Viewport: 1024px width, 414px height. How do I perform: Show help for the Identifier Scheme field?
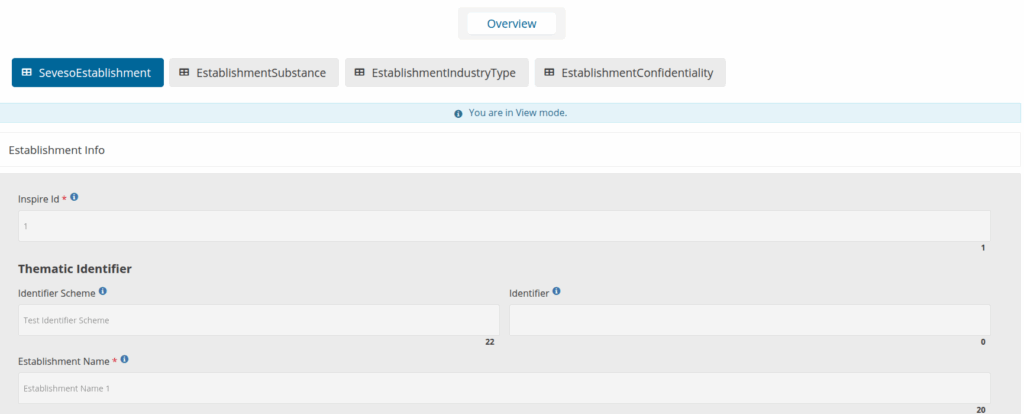click(x=103, y=292)
